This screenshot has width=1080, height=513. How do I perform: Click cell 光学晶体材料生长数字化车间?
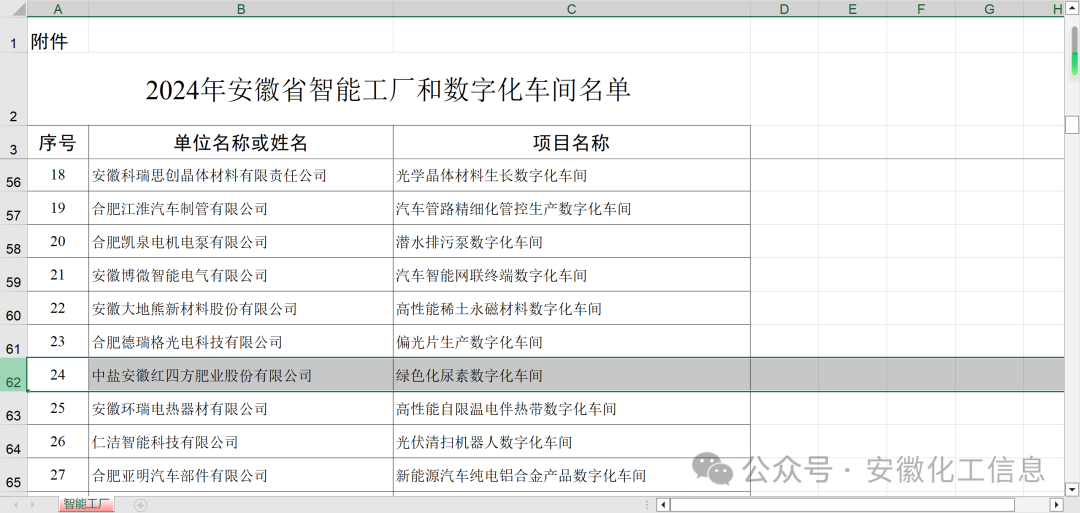click(x=572, y=175)
